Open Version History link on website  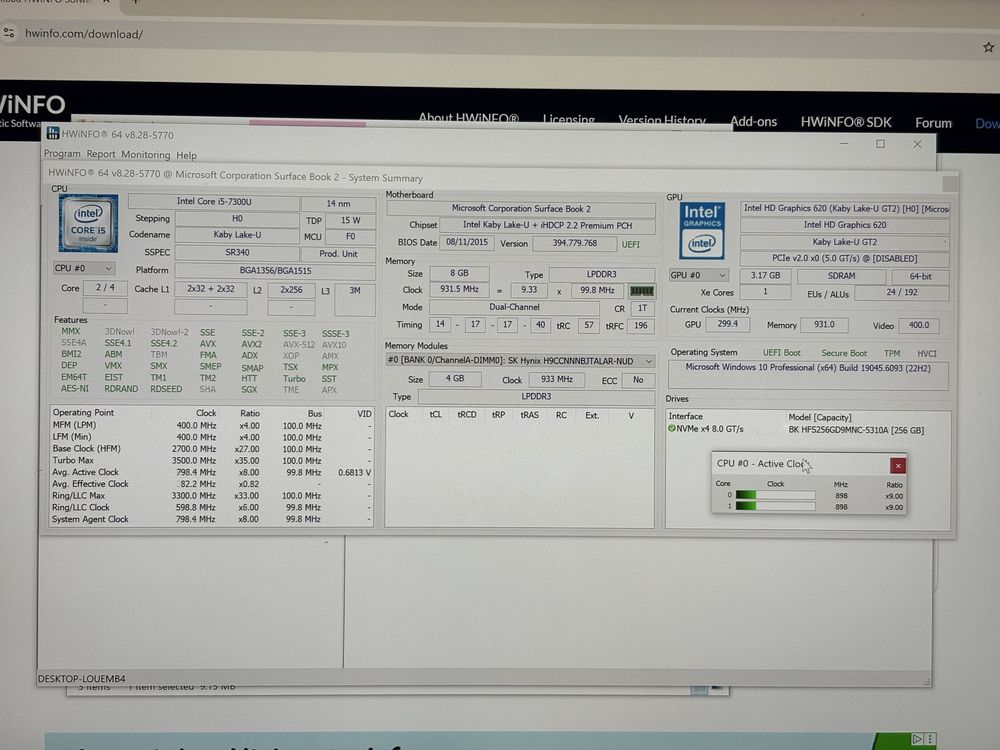click(x=662, y=121)
